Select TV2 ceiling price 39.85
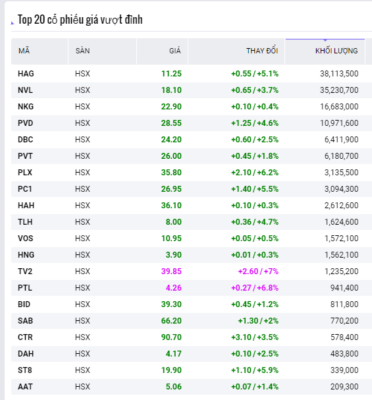 (x=171, y=271)
